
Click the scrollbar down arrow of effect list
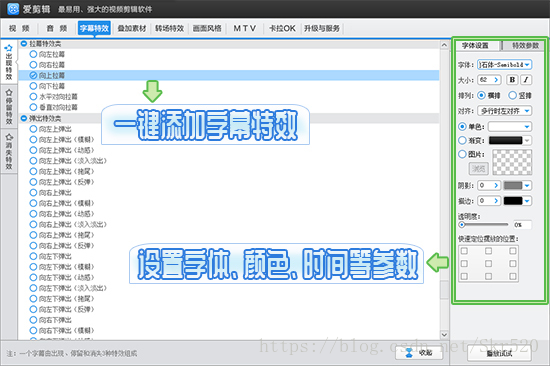click(x=444, y=334)
